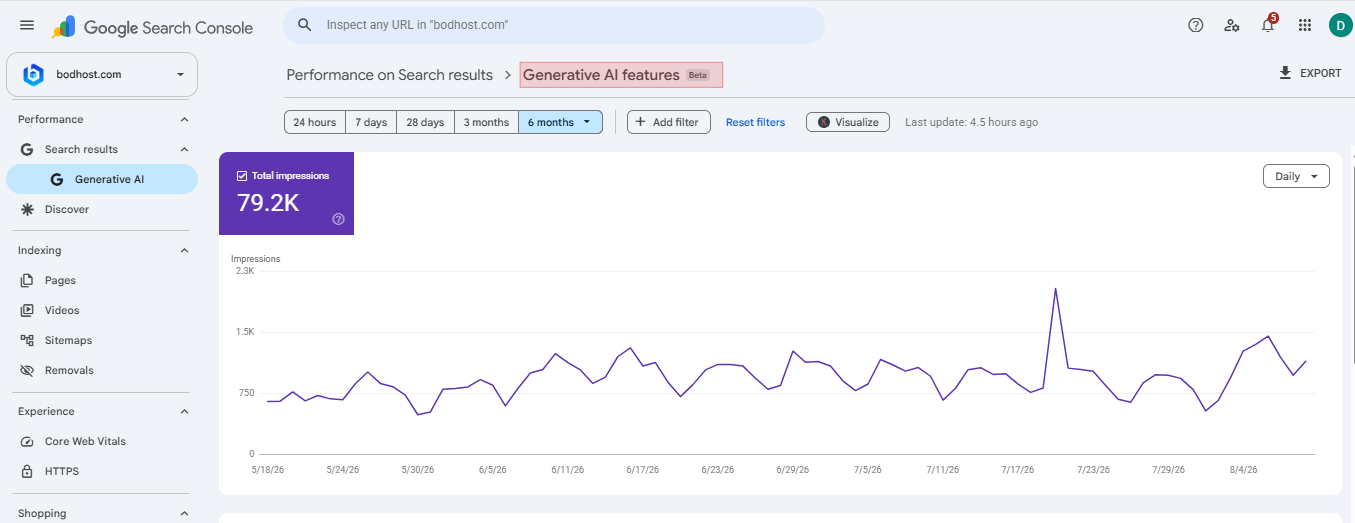Screen dimensions: 1355x523
Task: Click the EXPORT button
Action: [1310, 73]
